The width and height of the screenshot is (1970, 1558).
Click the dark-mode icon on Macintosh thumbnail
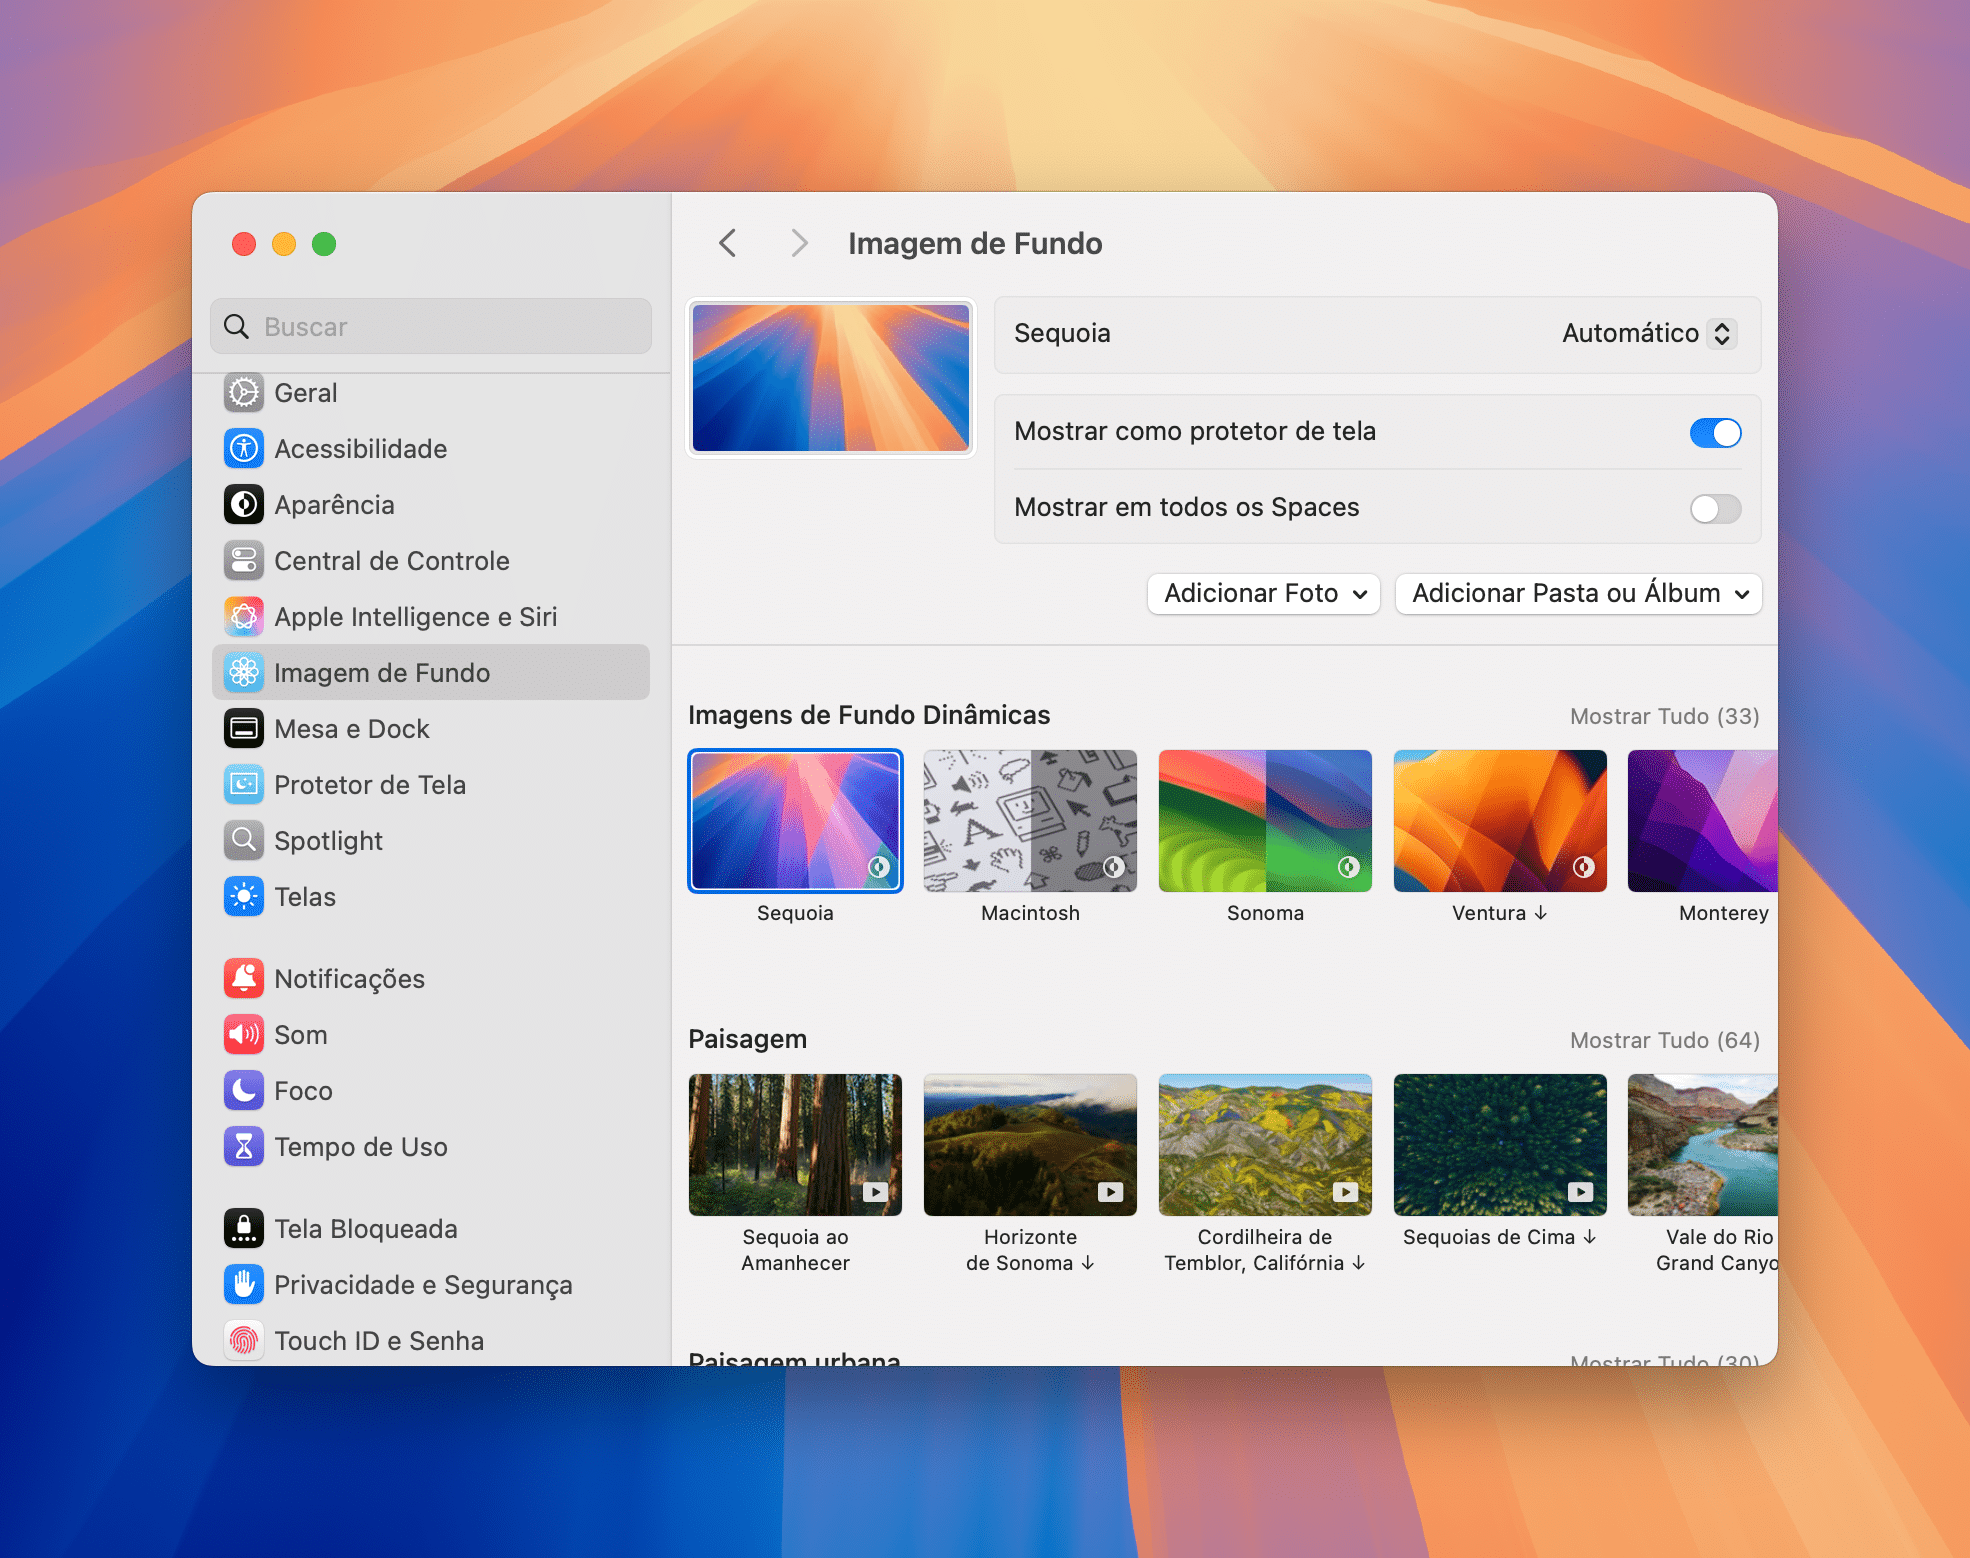pos(1114,867)
